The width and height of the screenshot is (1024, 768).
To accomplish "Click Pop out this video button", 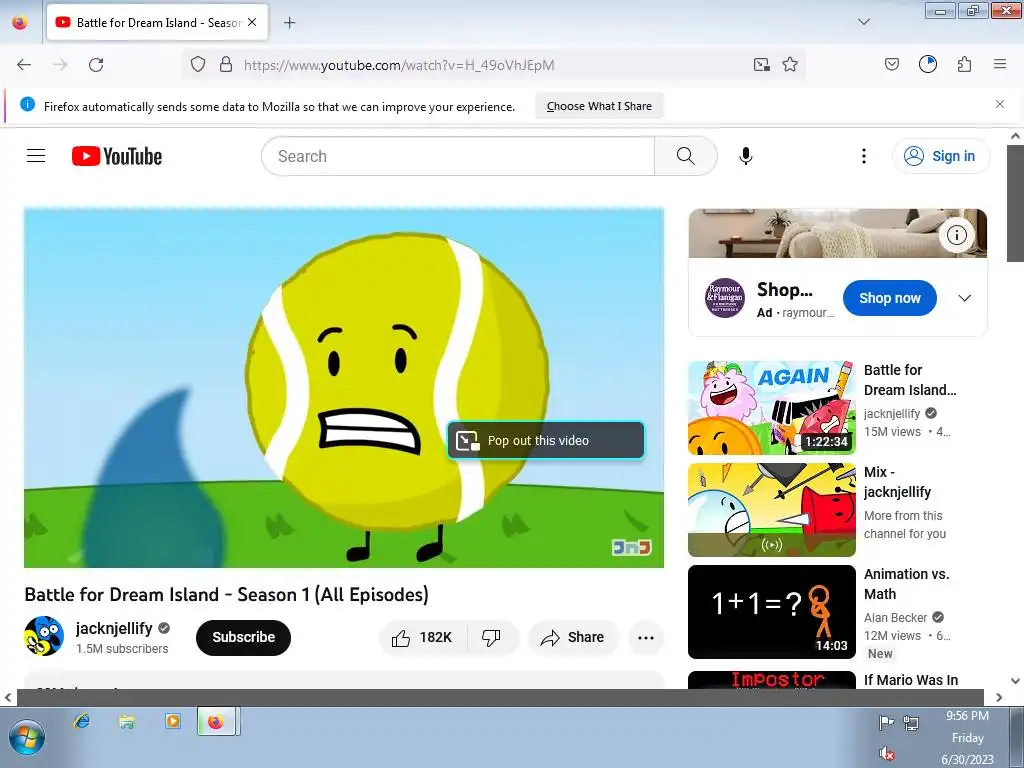I will pyautogui.click(x=546, y=441).
